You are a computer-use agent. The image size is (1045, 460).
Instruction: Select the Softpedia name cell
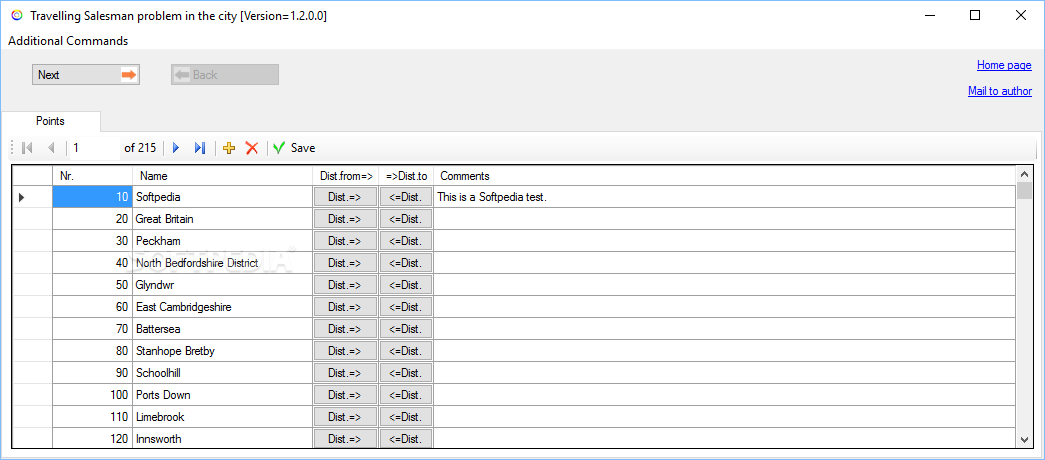(223, 197)
